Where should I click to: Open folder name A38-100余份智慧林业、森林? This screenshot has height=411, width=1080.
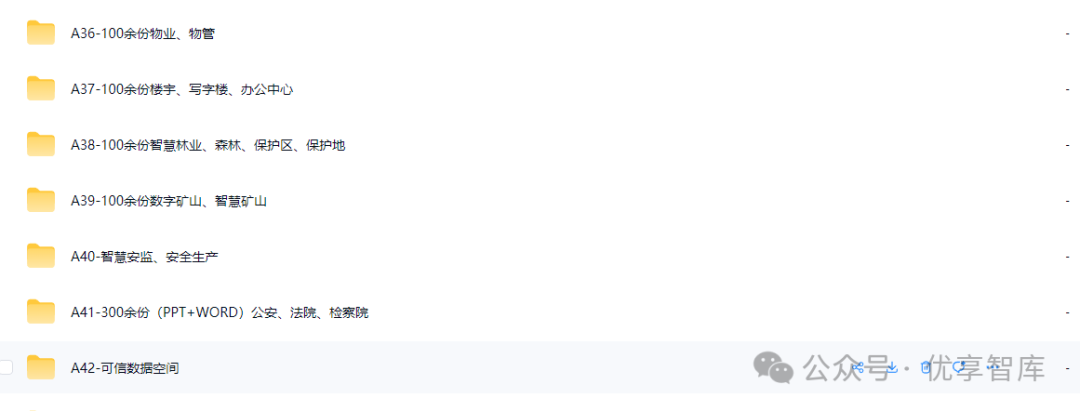pos(208,145)
